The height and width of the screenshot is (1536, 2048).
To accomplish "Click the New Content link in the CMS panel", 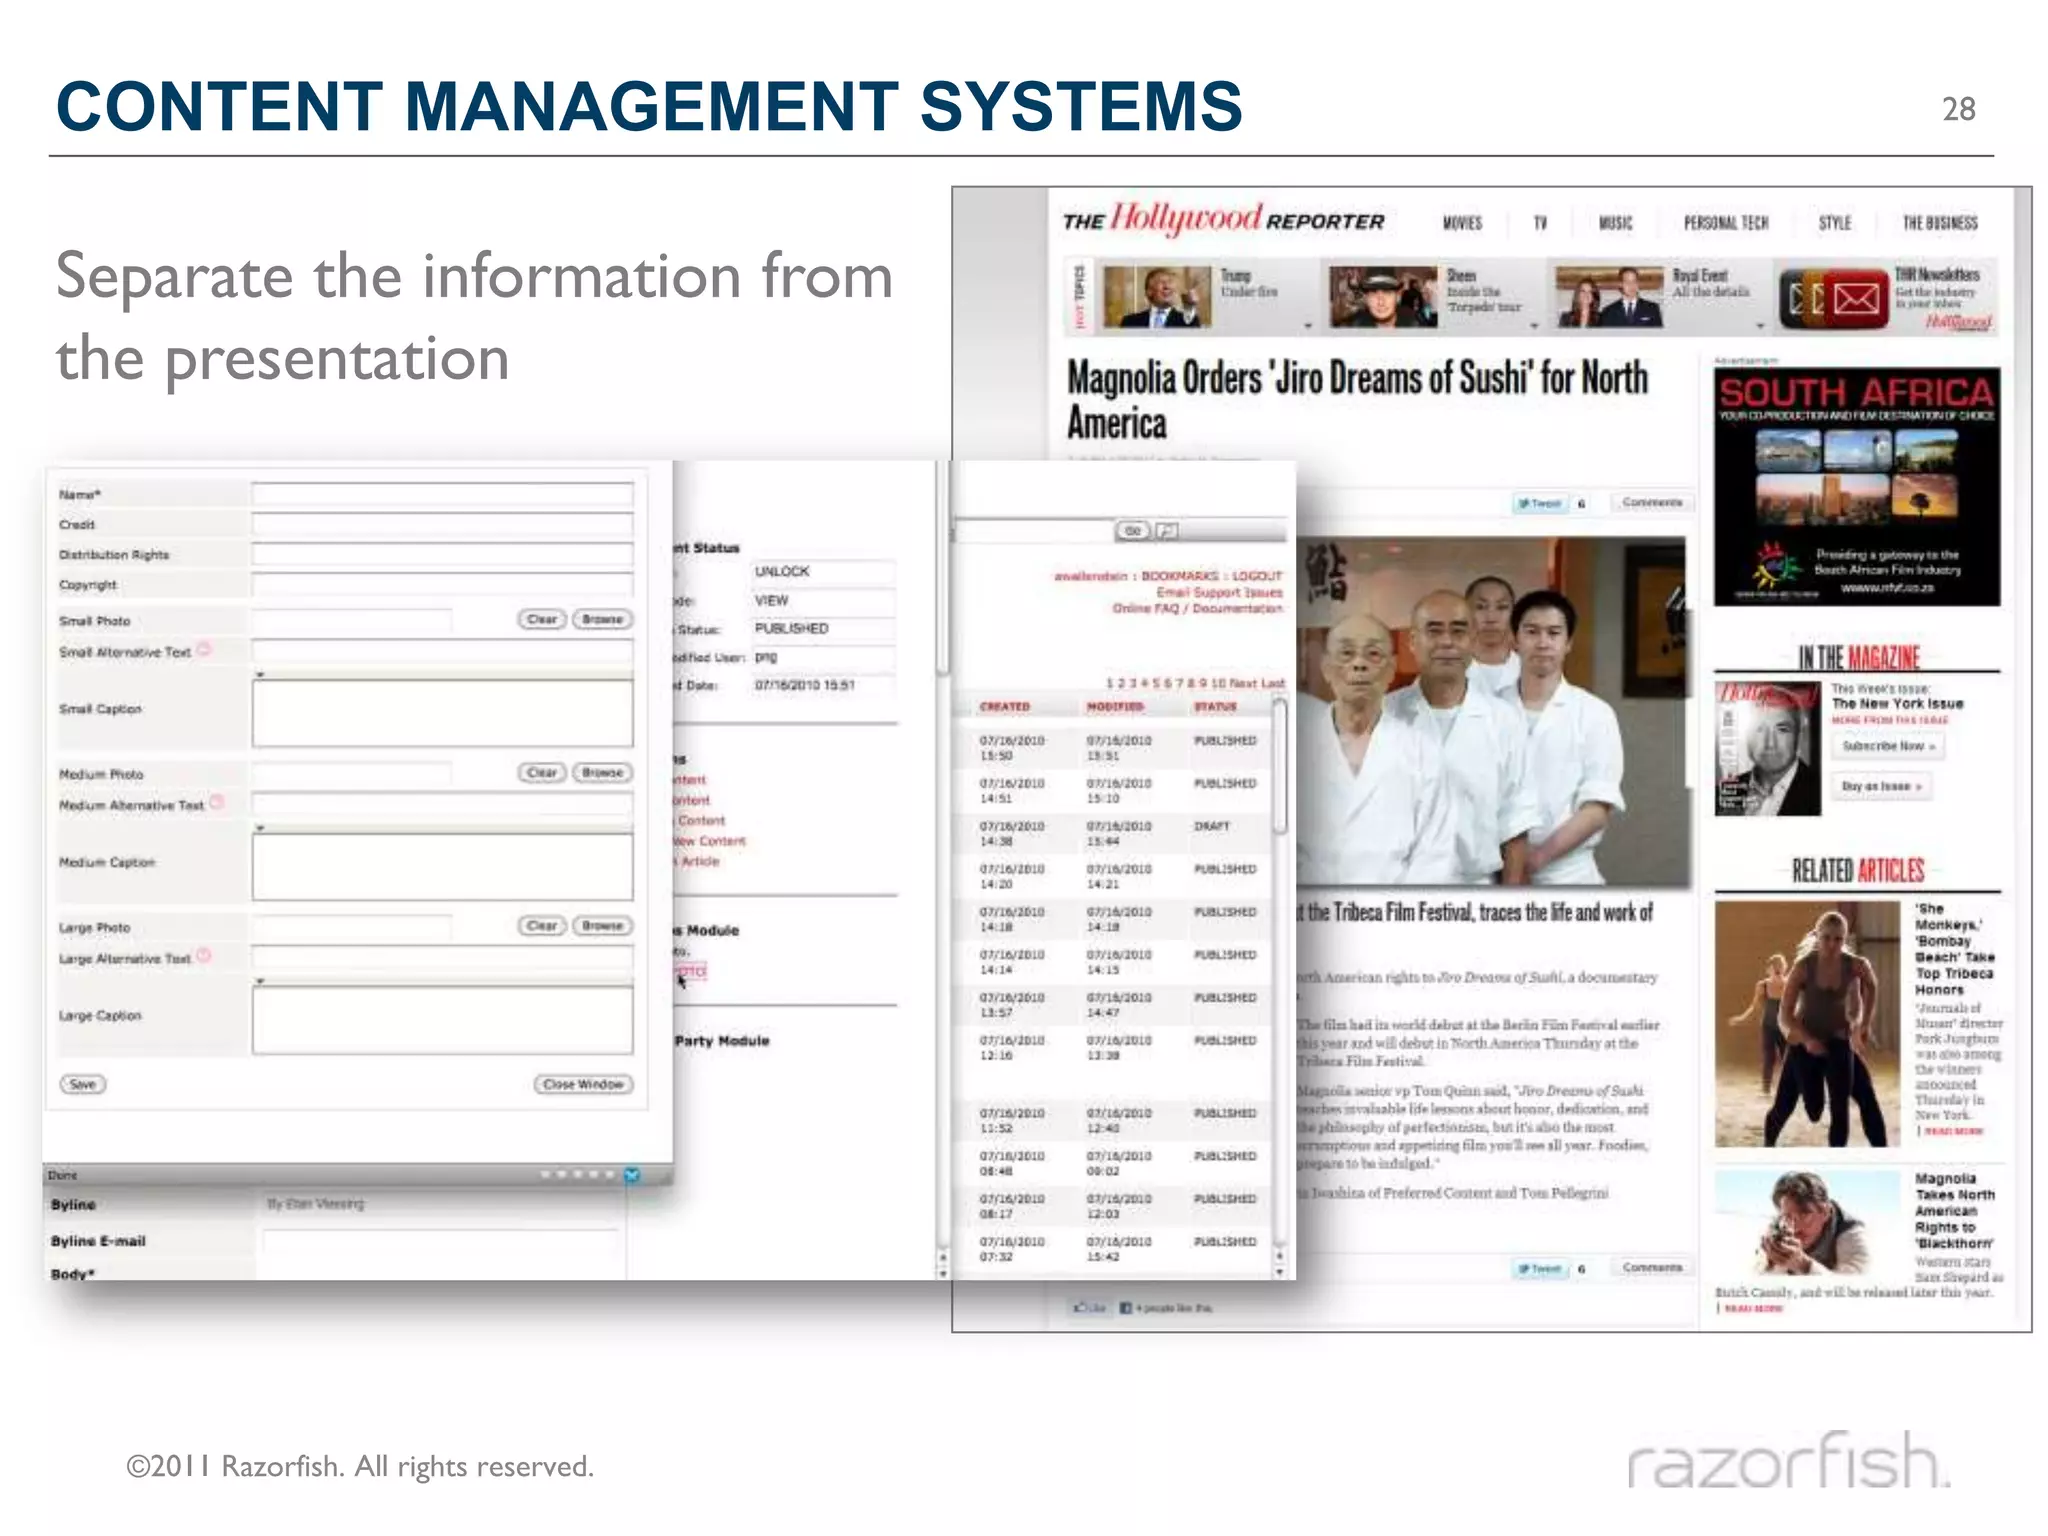I will (710, 841).
